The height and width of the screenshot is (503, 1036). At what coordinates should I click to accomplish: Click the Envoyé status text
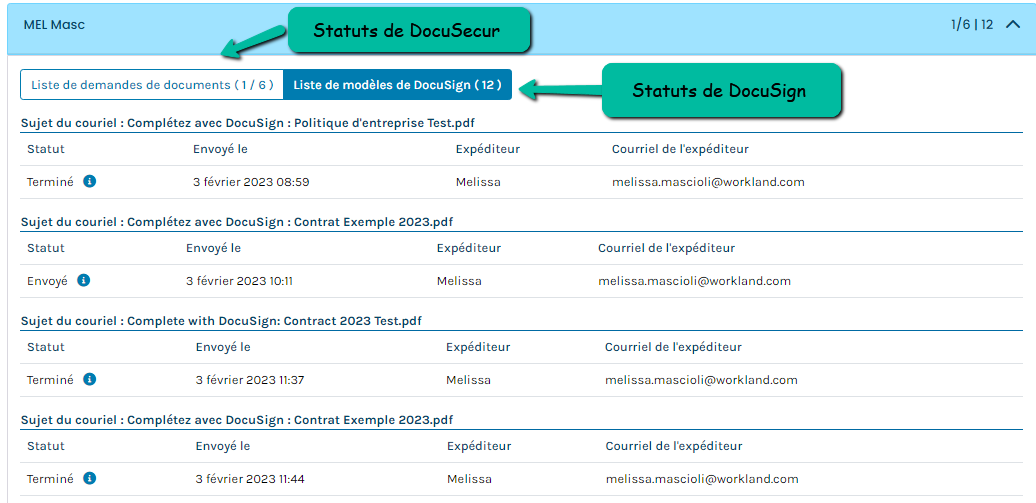click(x=47, y=281)
